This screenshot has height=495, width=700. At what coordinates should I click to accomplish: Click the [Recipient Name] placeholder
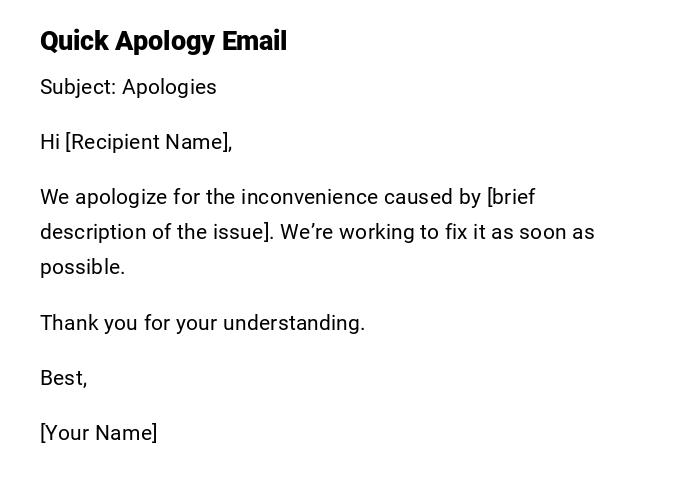coord(149,142)
